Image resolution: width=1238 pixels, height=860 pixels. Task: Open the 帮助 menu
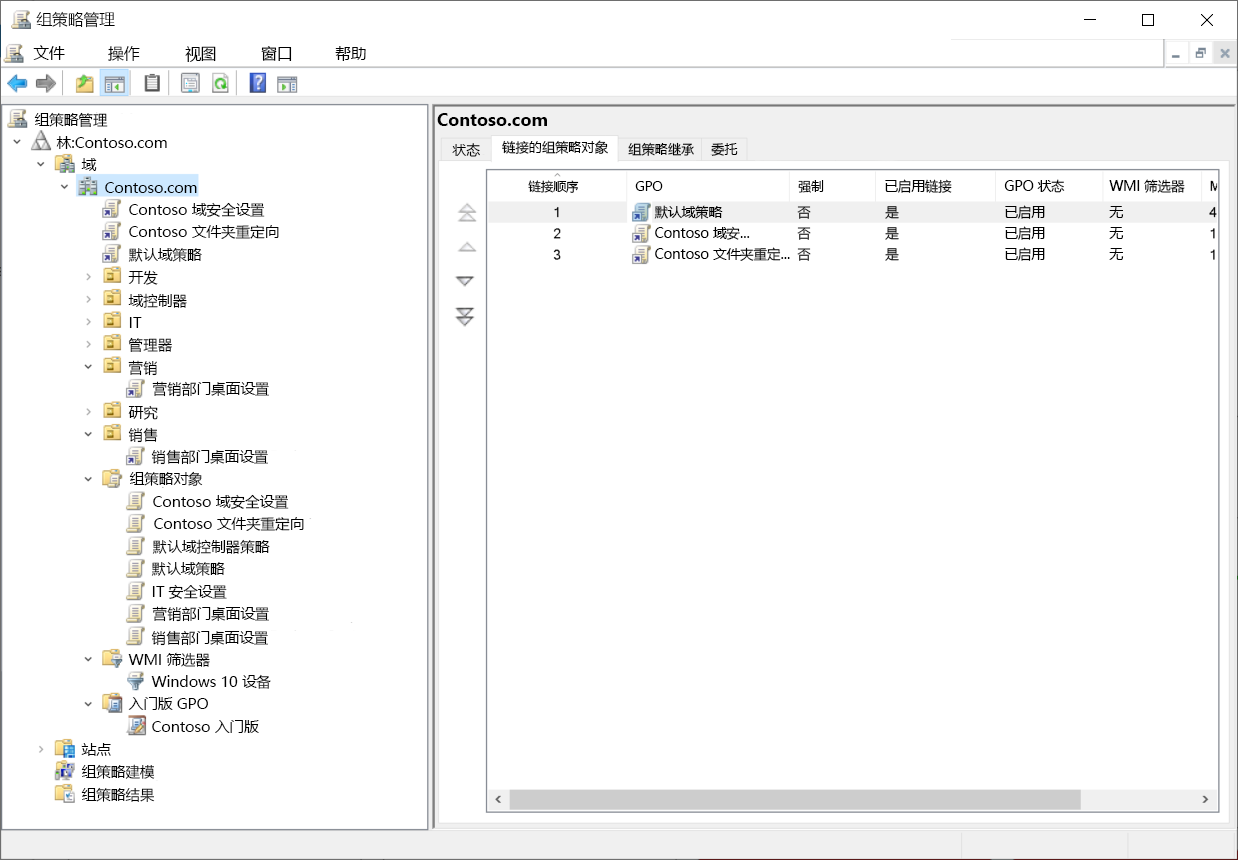(351, 54)
